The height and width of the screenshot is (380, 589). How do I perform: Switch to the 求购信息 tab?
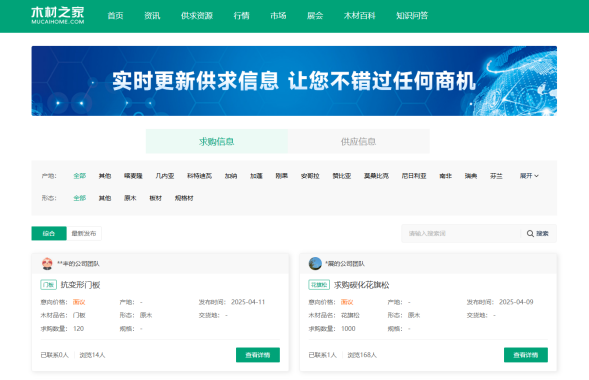pyautogui.click(x=217, y=141)
